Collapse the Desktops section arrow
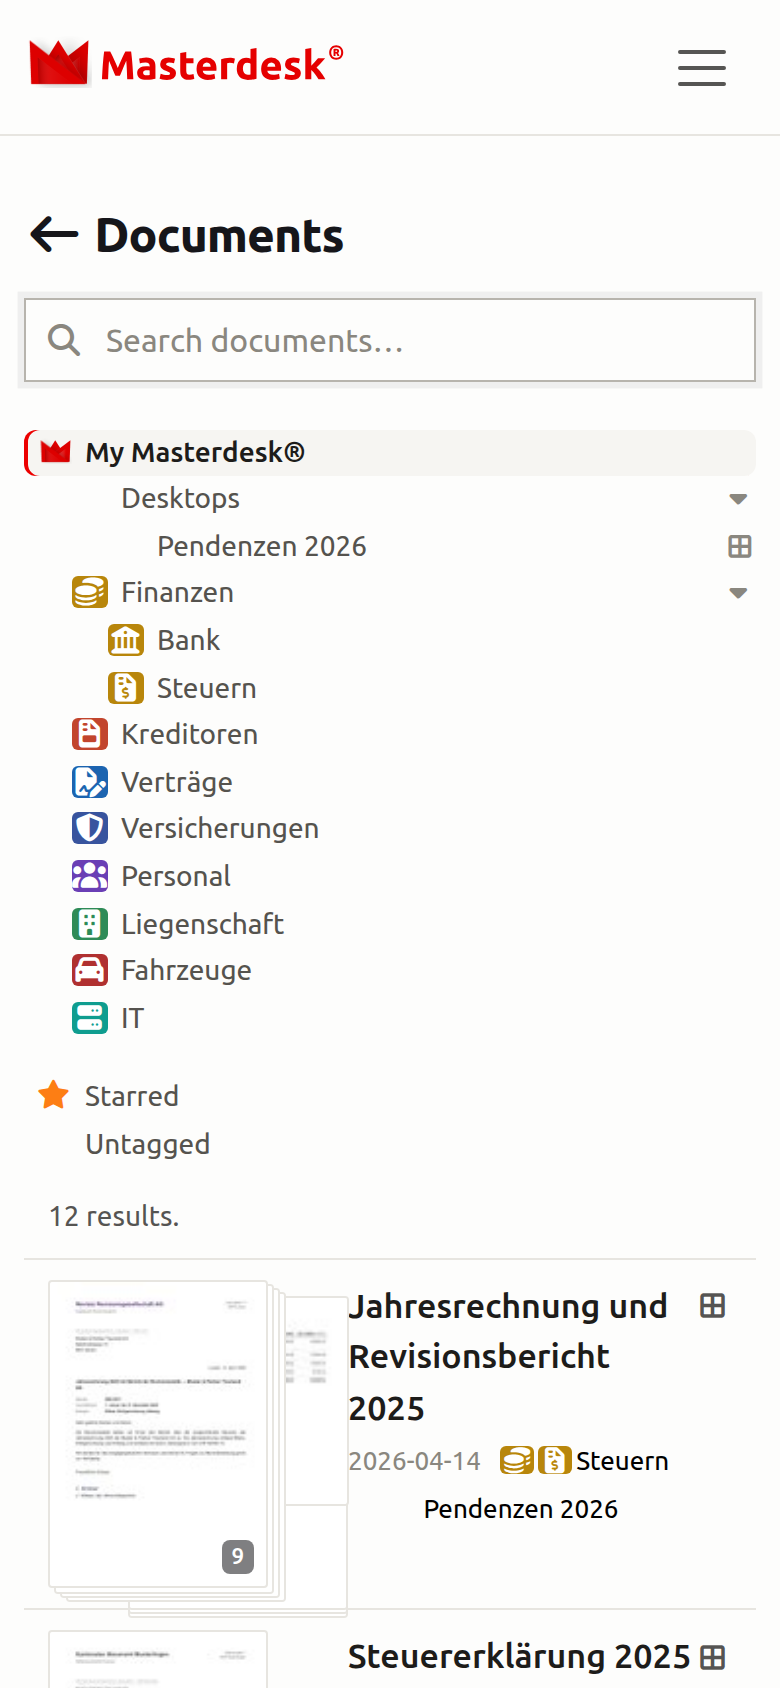 click(738, 499)
